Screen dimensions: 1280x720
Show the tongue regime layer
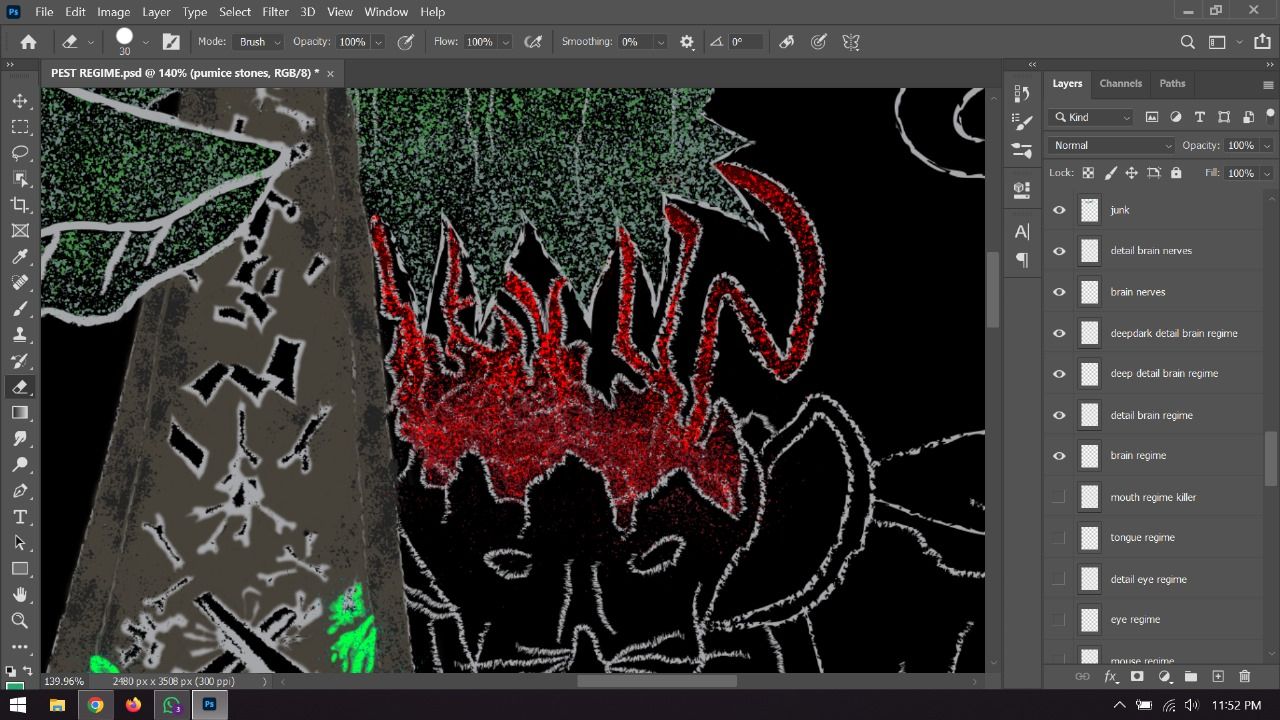1059,538
